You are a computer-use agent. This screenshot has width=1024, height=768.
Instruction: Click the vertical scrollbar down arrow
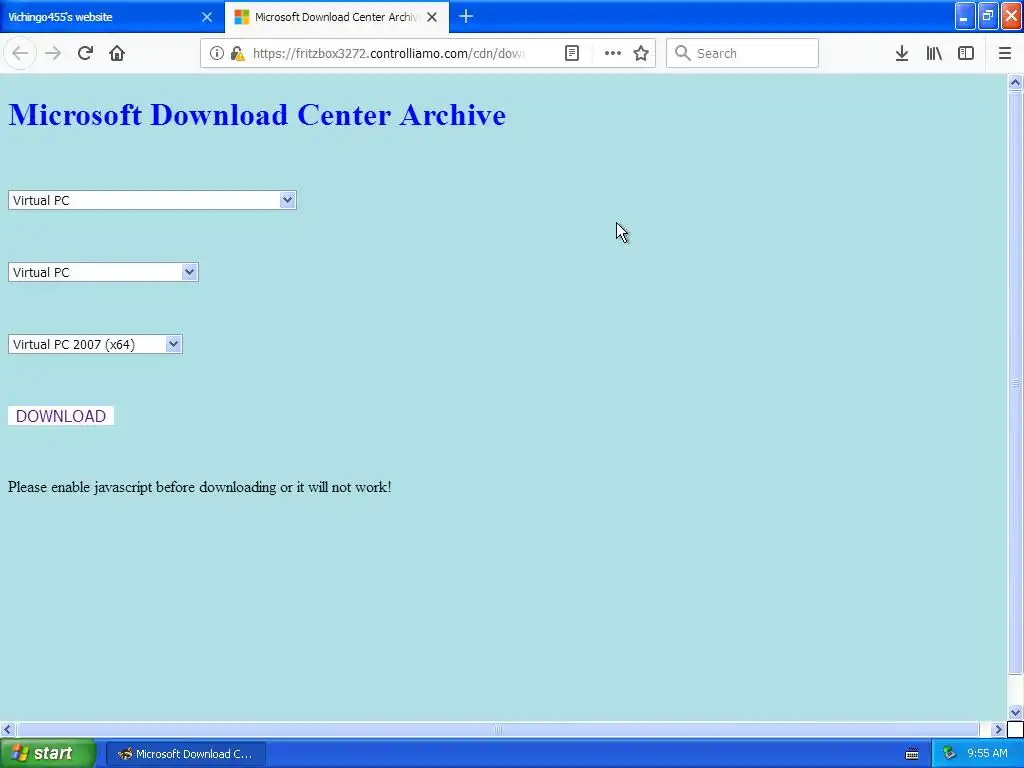click(1015, 712)
